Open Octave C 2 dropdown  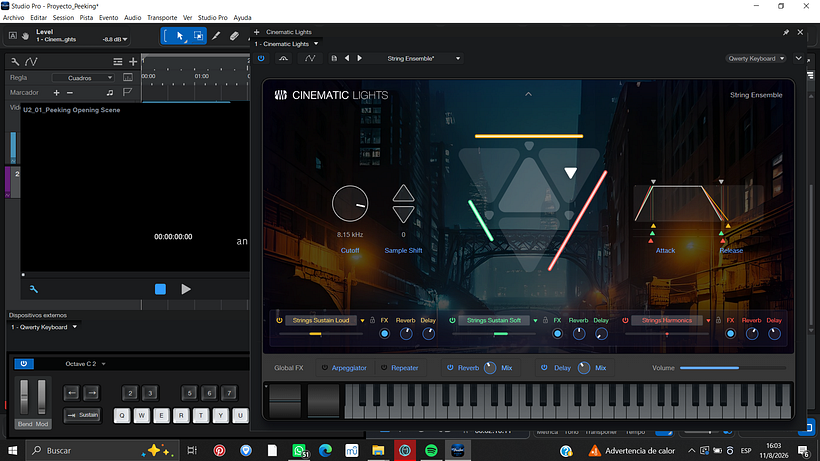(103, 364)
